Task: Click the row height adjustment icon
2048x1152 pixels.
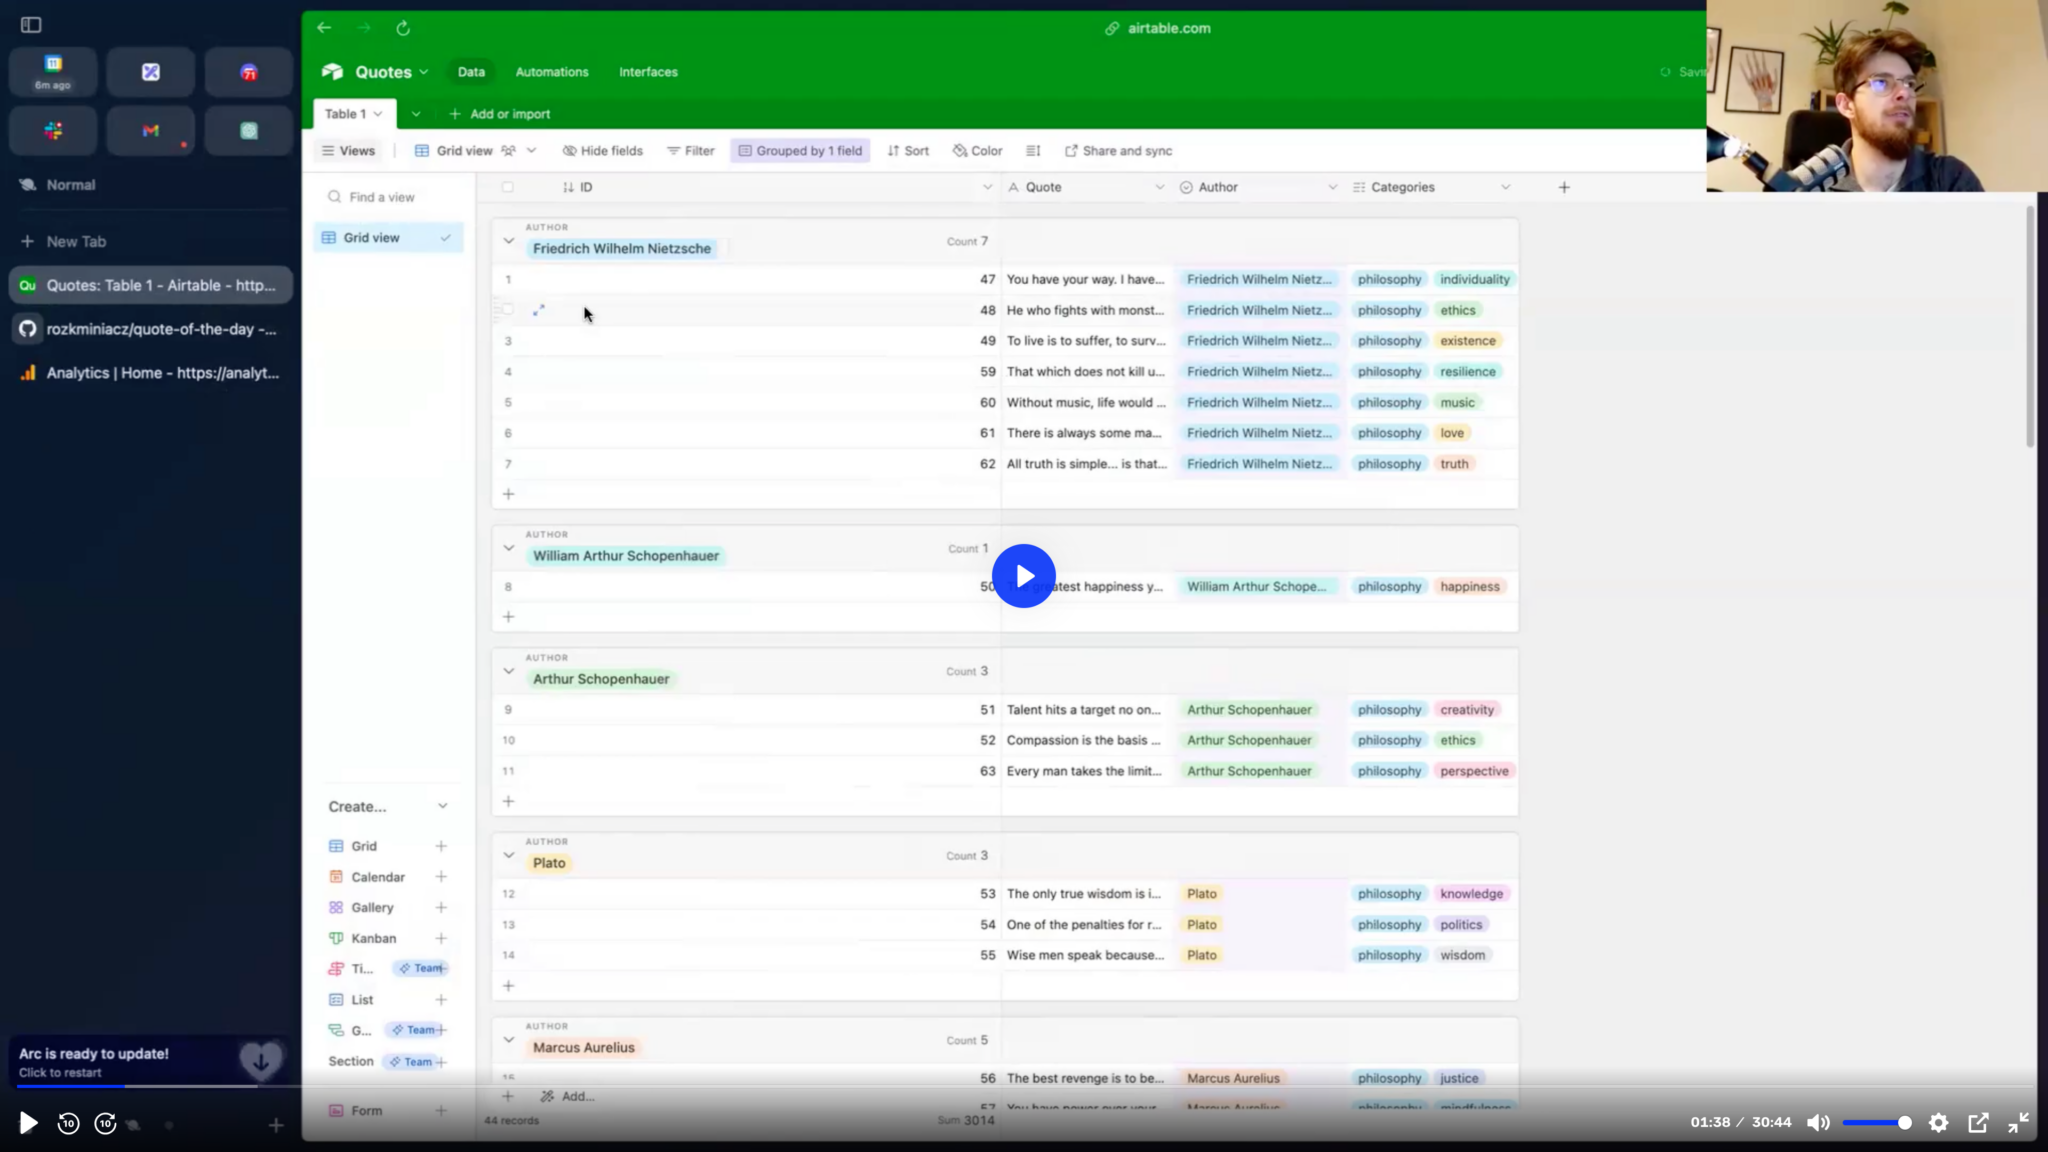Action: (1033, 150)
